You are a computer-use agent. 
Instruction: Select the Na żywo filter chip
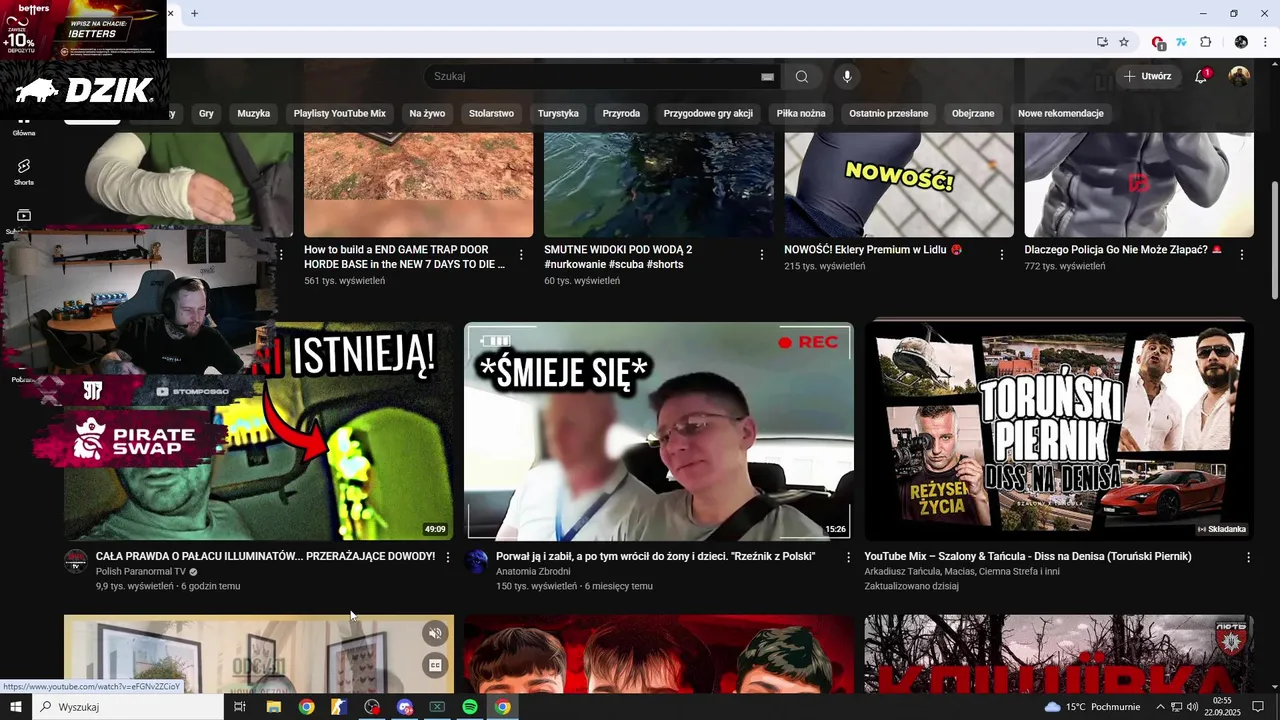(x=427, y=113)
